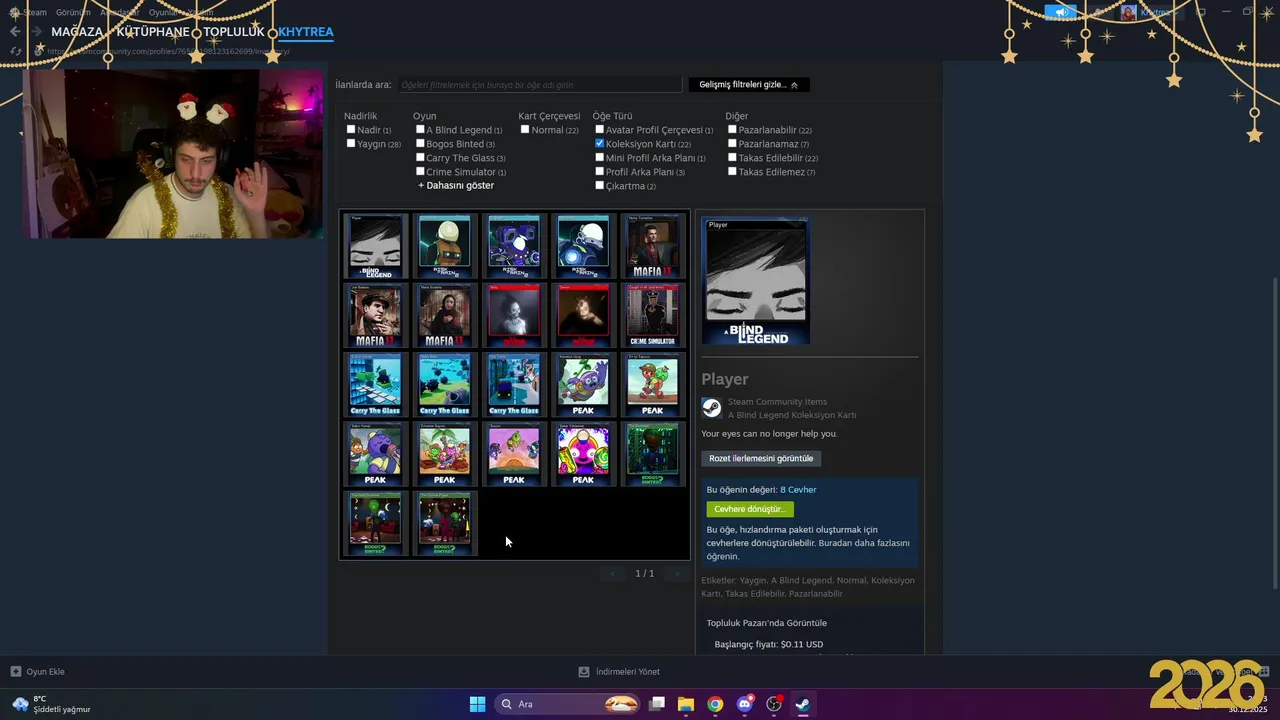
Task: Open the KHYTREA profile tab
Action: tap(306, 32)
